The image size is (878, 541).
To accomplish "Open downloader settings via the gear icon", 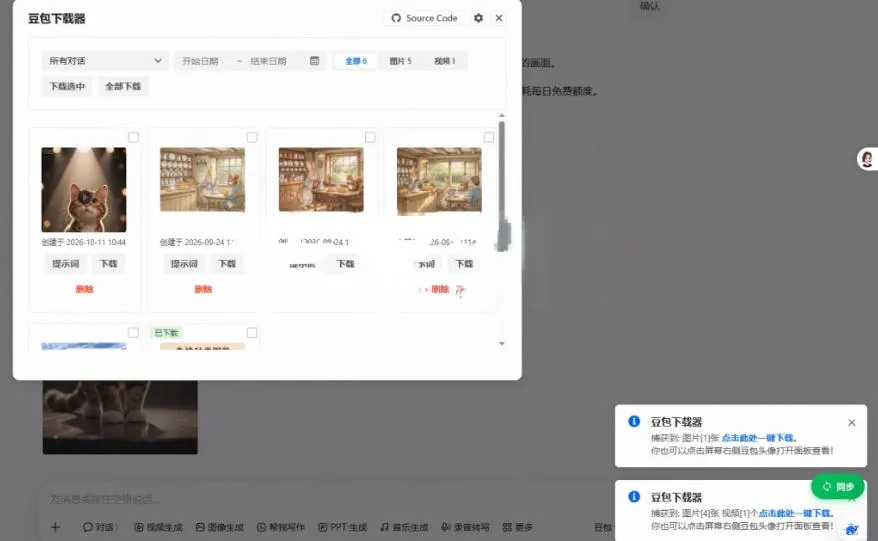I will (478, 18).
